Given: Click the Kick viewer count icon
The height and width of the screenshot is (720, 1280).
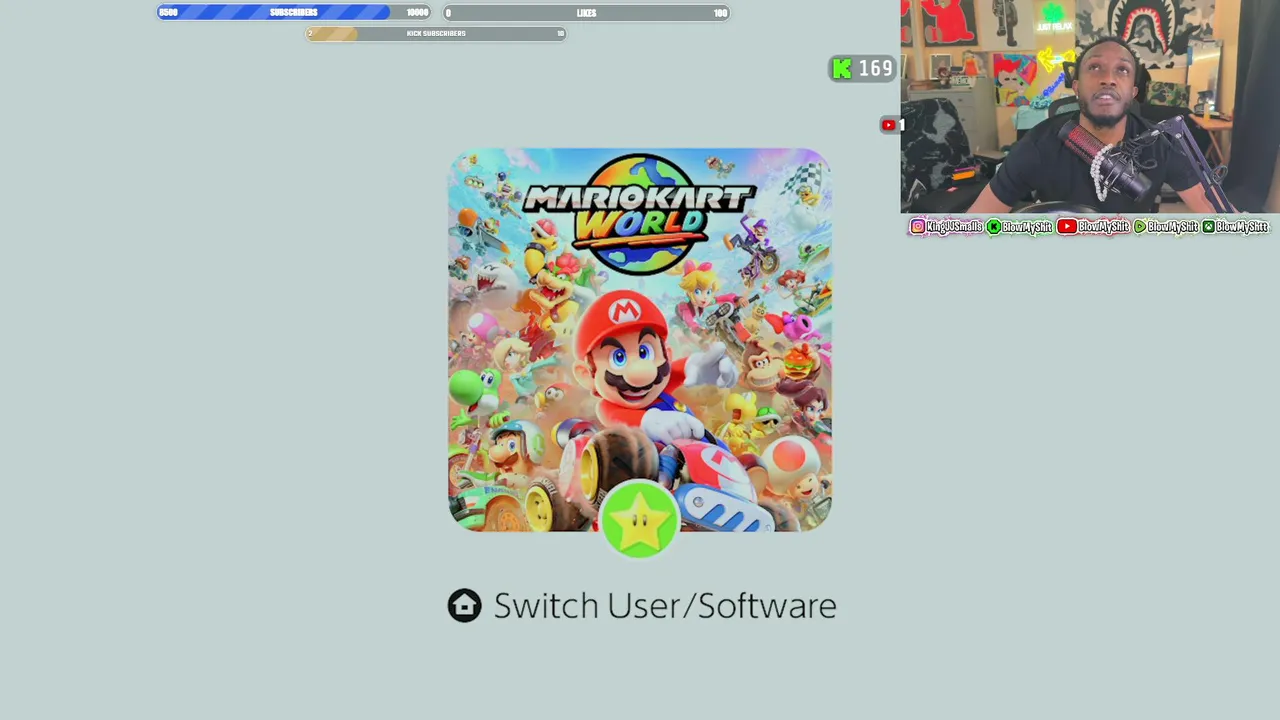Looking at the screenshot, I should [842, 68].
